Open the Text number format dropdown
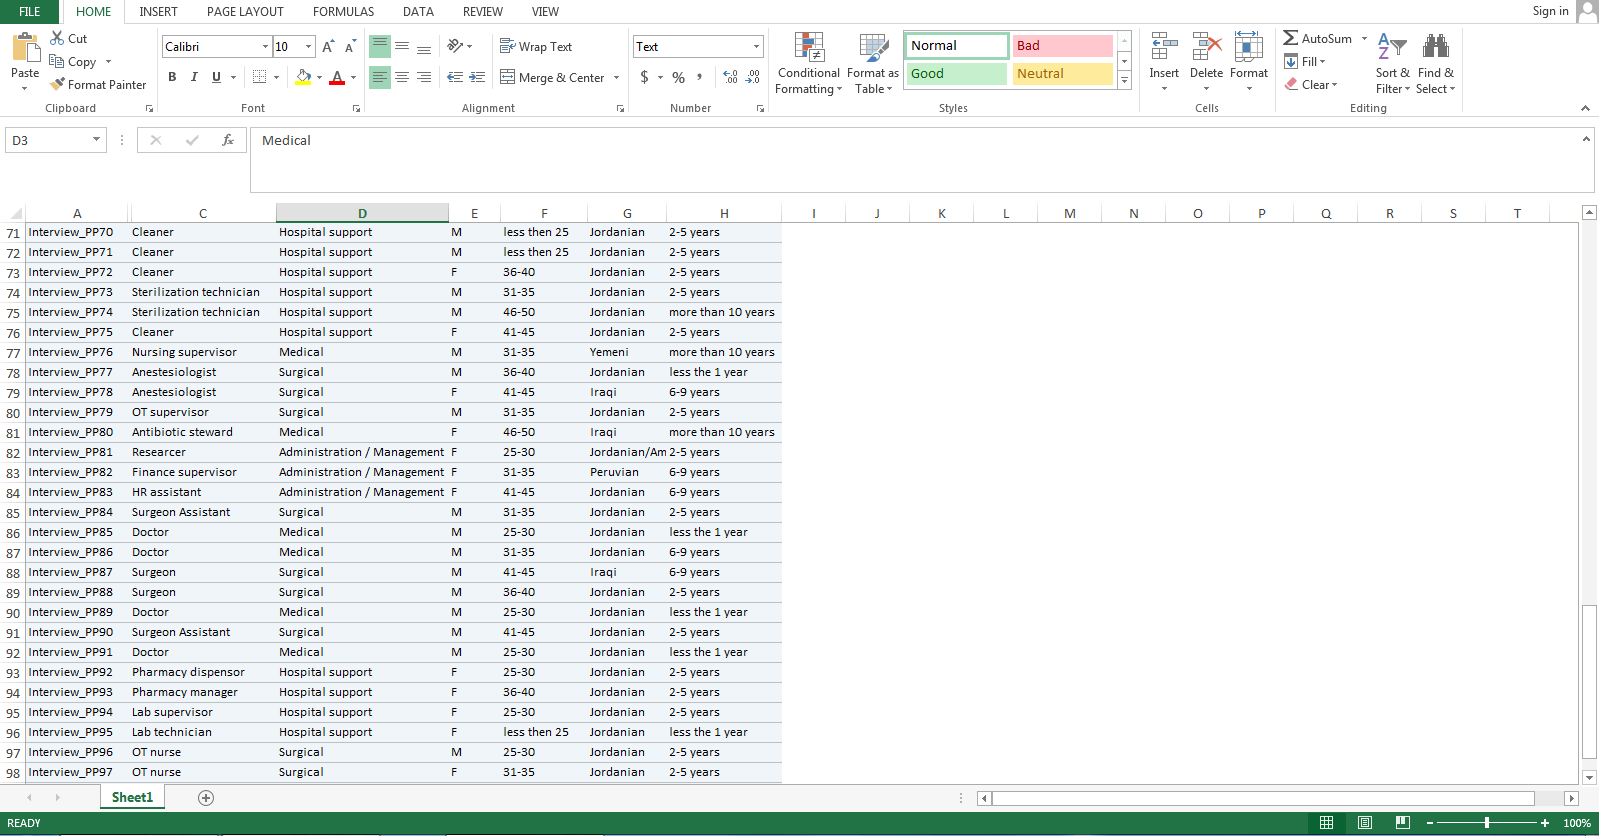 (x=756, y=47)
